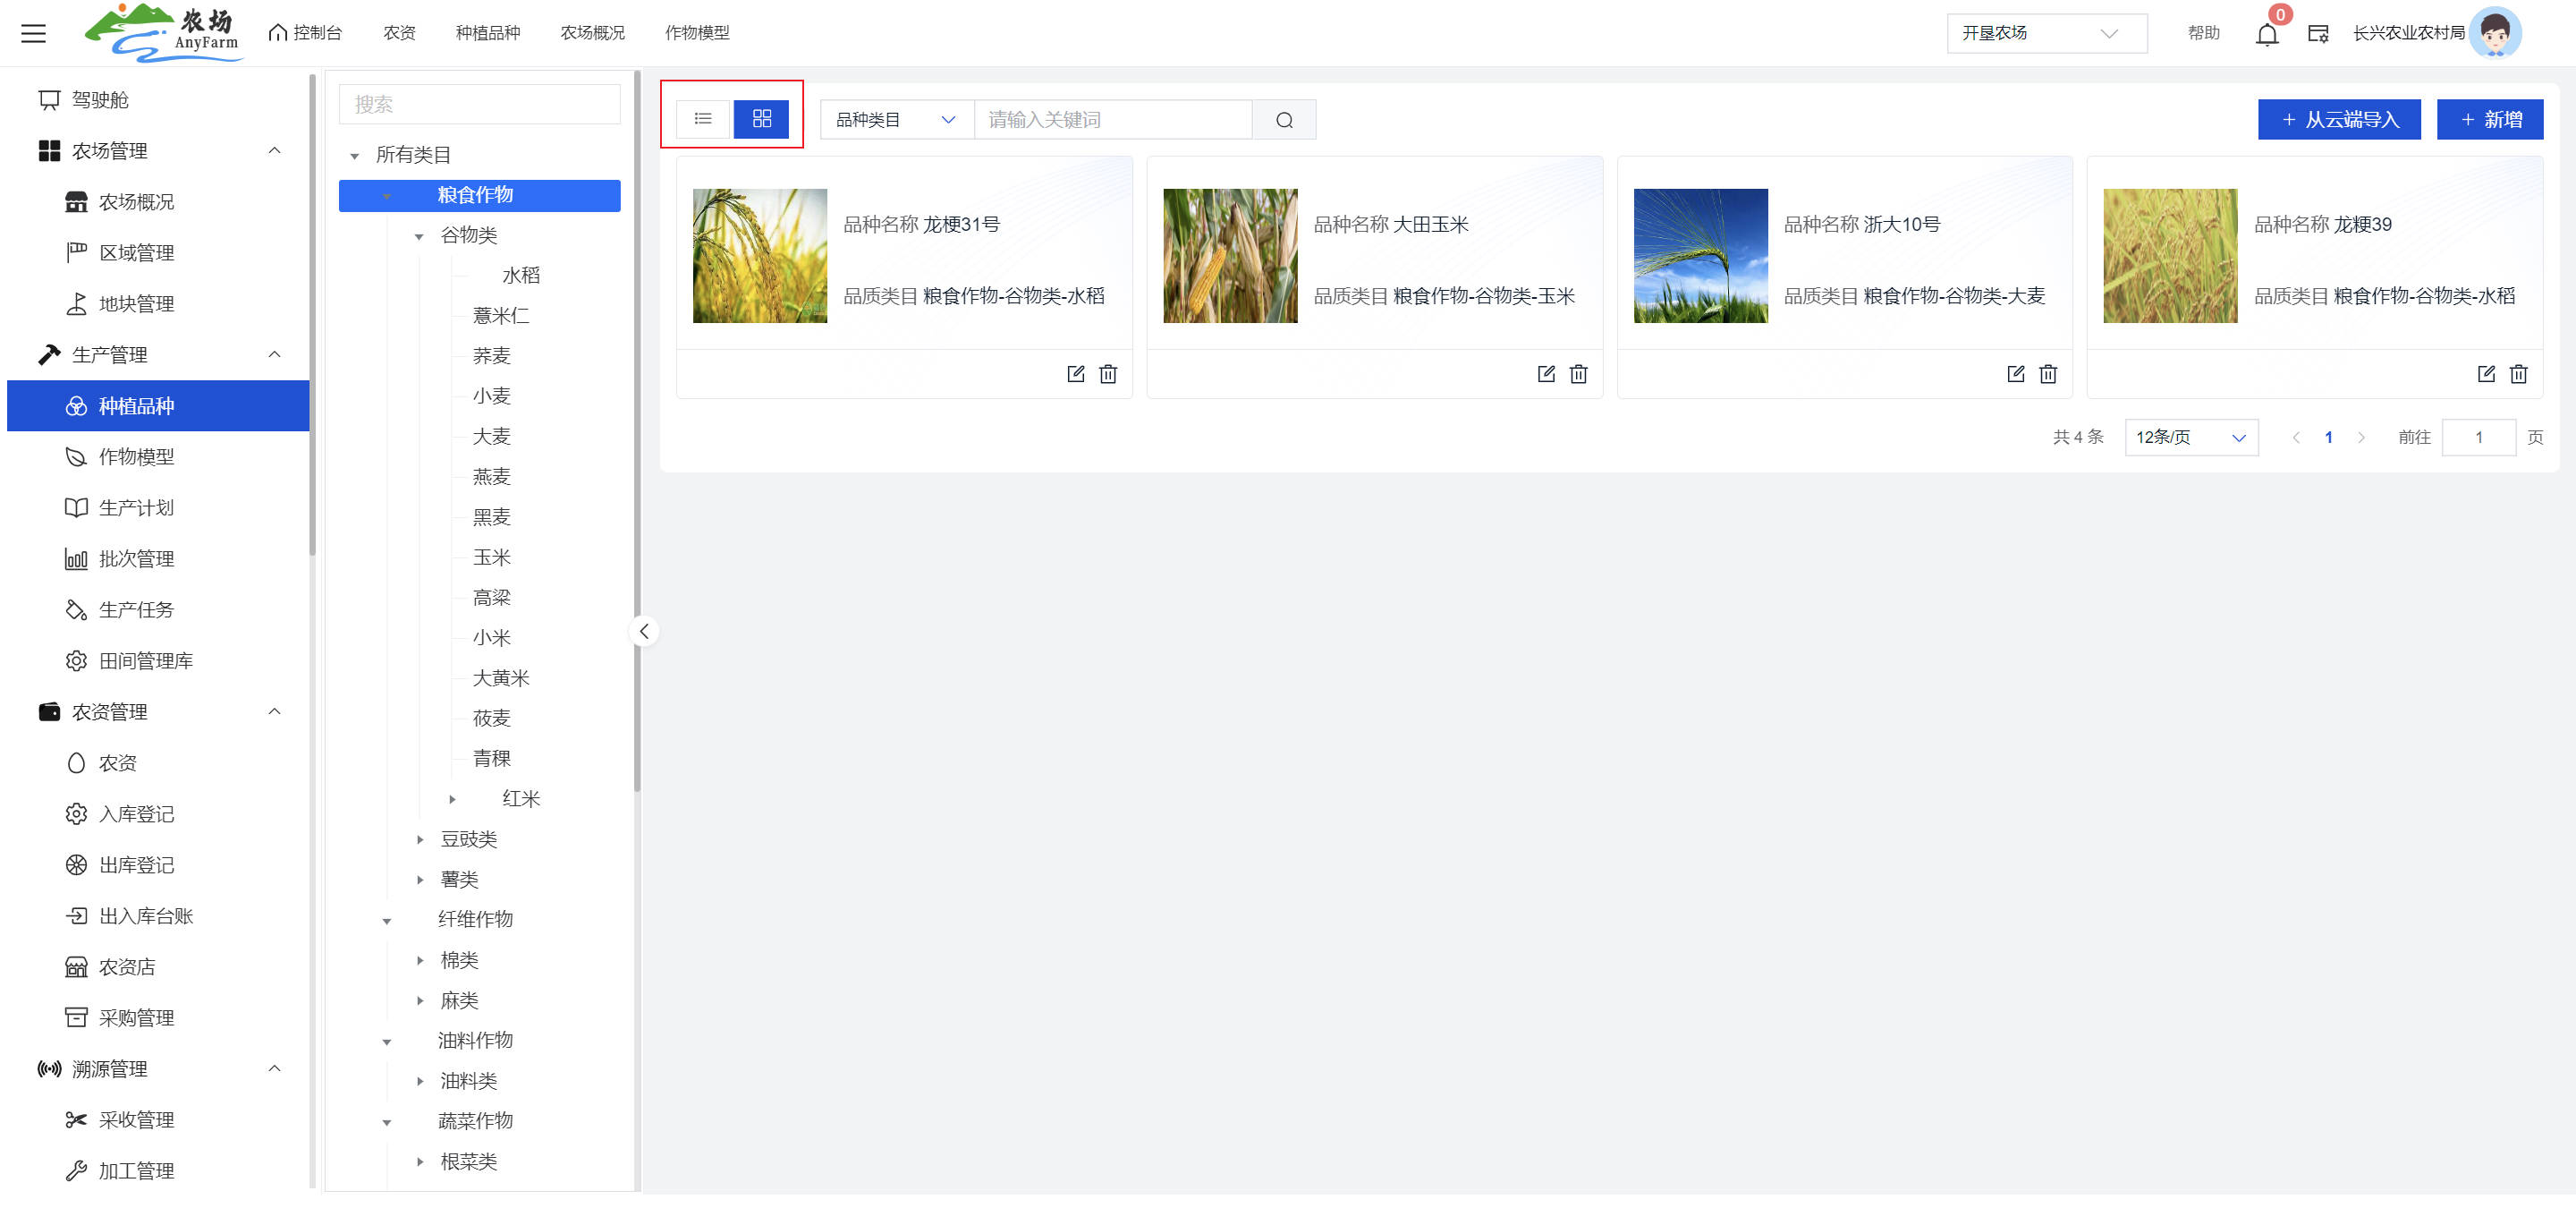
Task: Edit the 浙大10号 variety card
Action: click(2015, 374)
